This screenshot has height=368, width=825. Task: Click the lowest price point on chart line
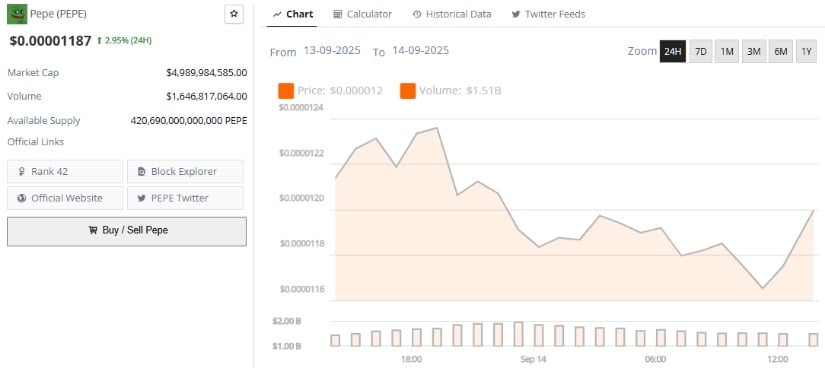click(x=762, y=289)
